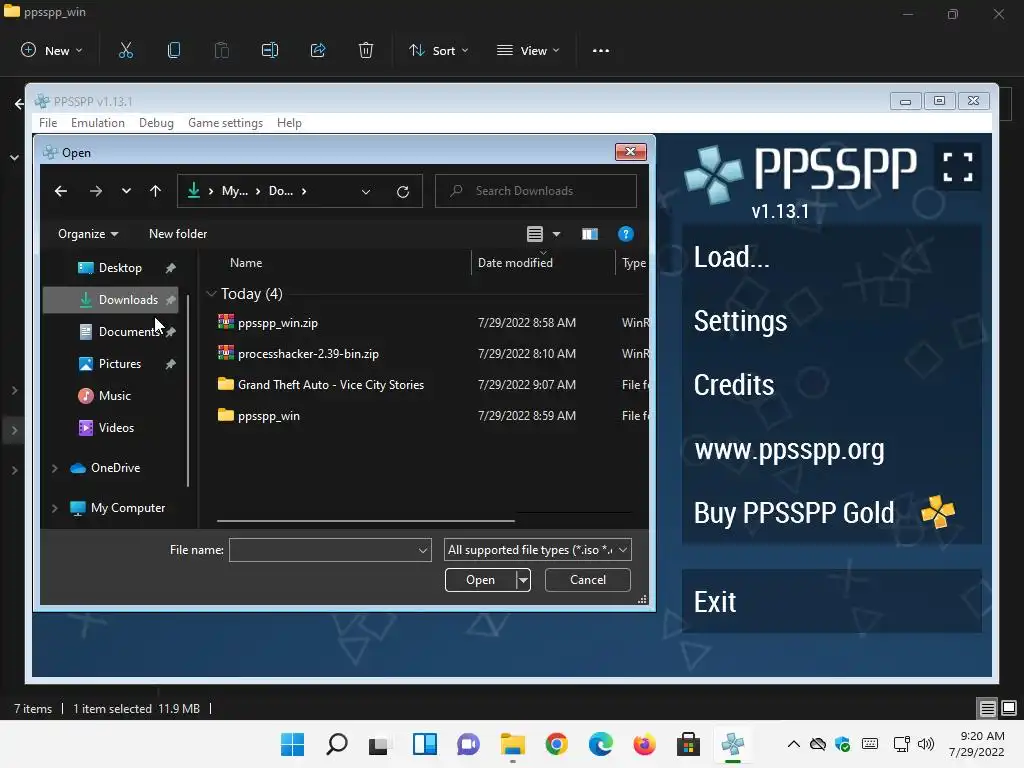Click the Change your view icon in Open dialog
This screenshot has width=1024, height=768.
point(535,234)
